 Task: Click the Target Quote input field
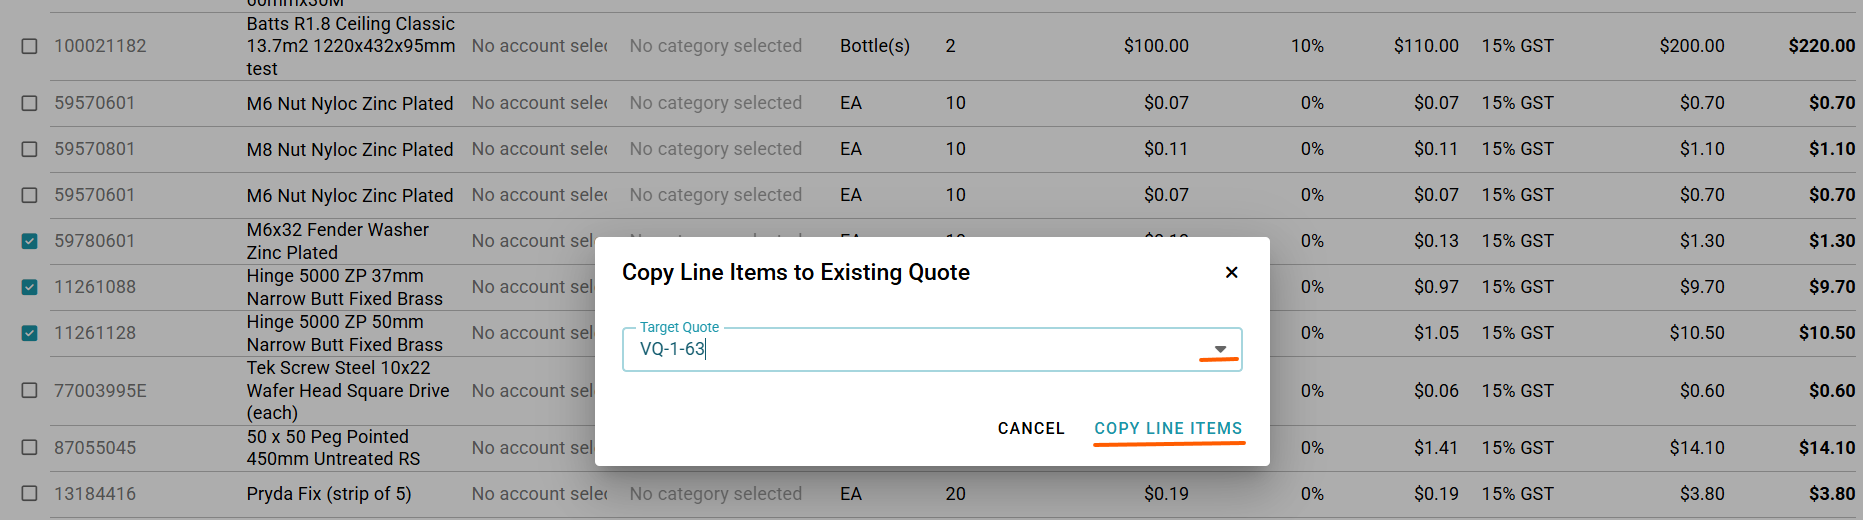pyautogui.click(x=910, y=349)
